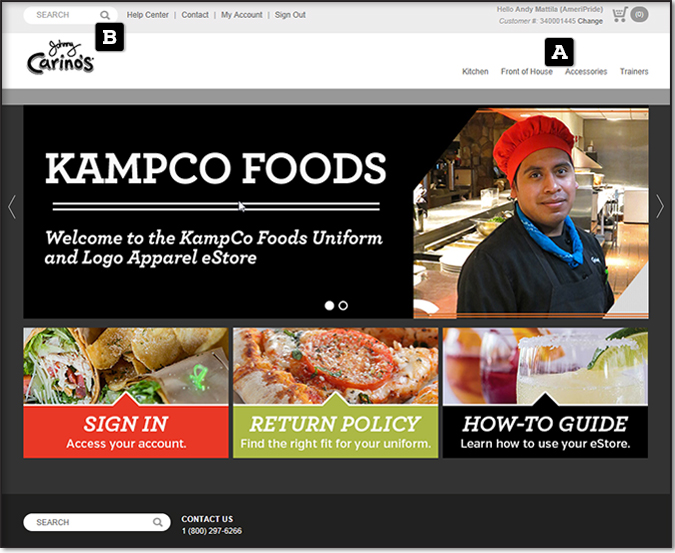
Task: Advance to next banner slide arrow
Action: point(660,207)
